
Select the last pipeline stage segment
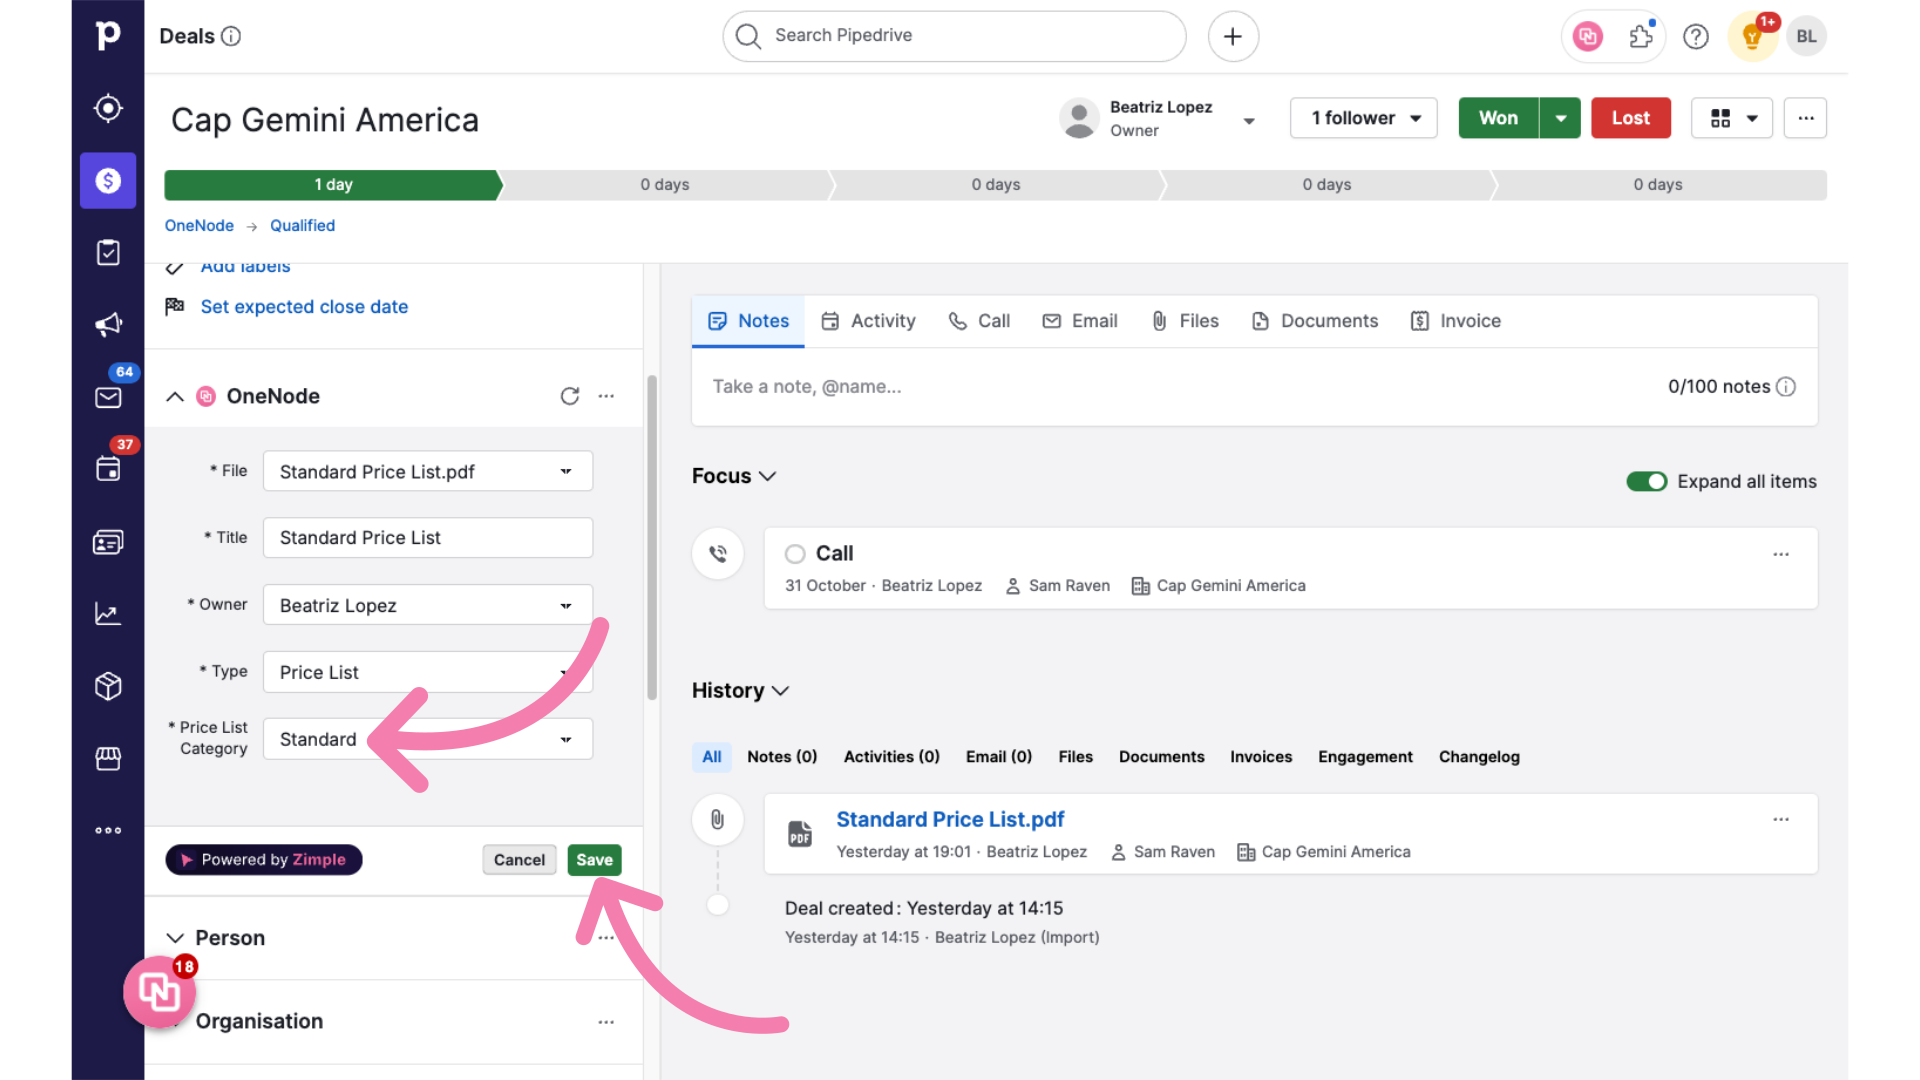1660,185
